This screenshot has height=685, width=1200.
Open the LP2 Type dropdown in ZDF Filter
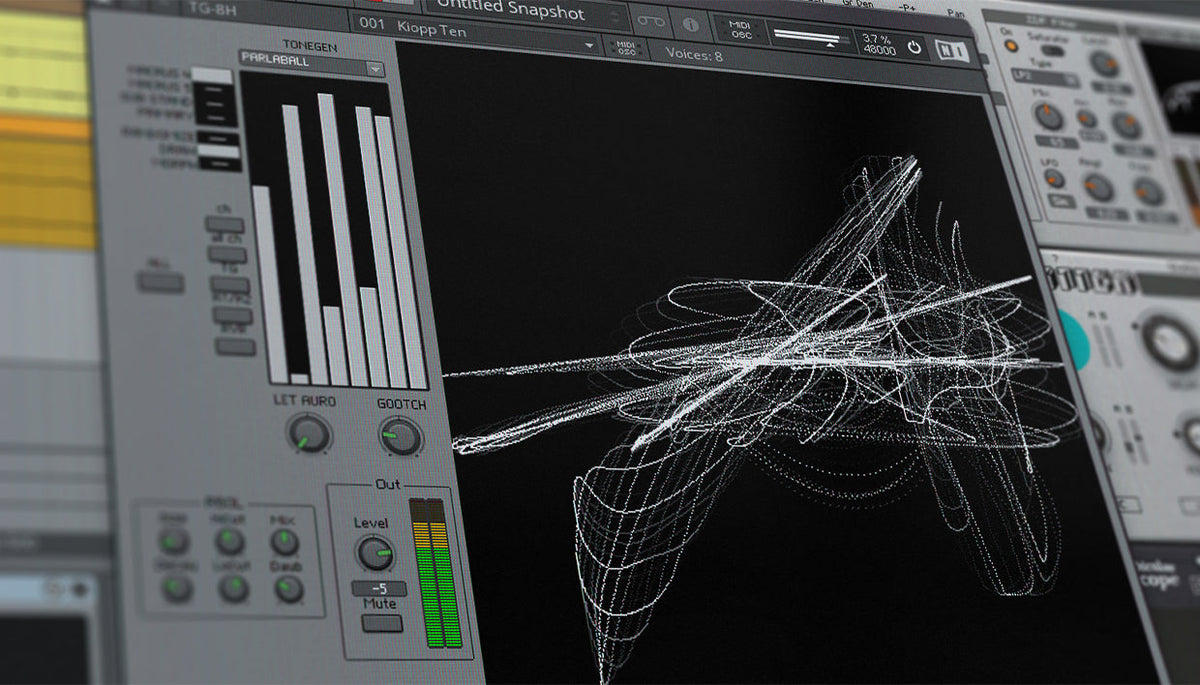click(1044, 79)
